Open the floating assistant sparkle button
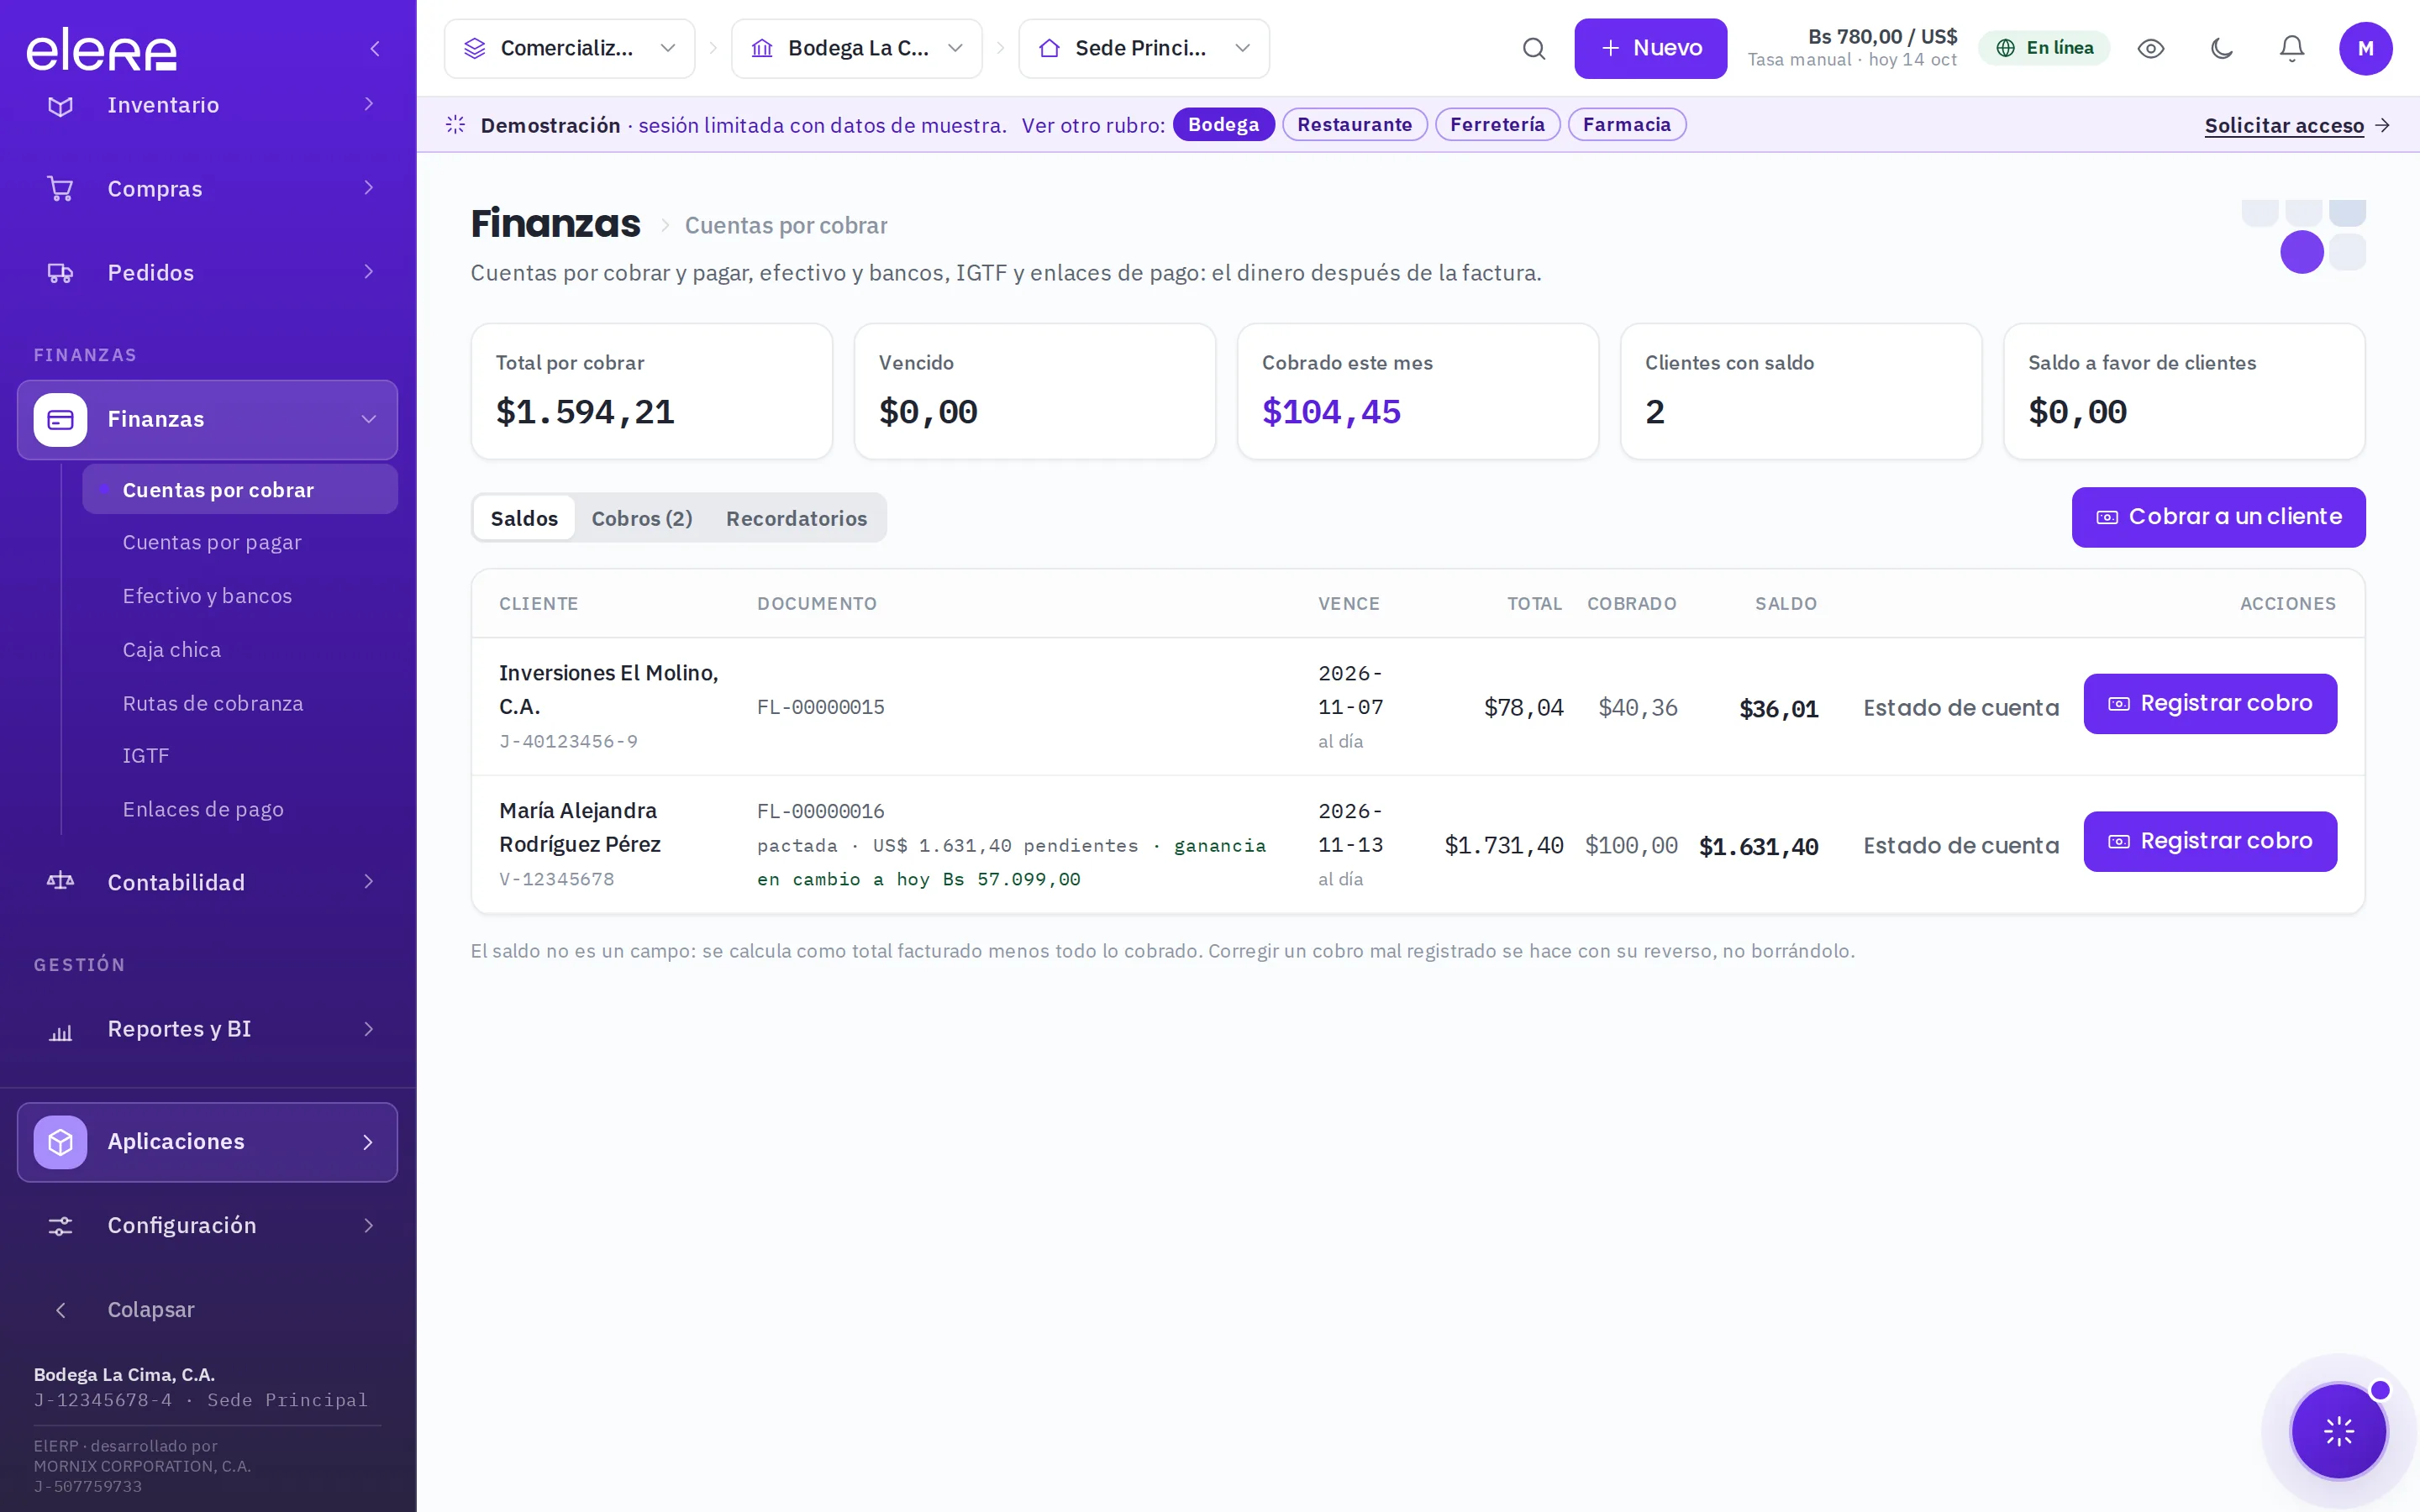The image size is (2420, 1512). tap(2339, 1431)
